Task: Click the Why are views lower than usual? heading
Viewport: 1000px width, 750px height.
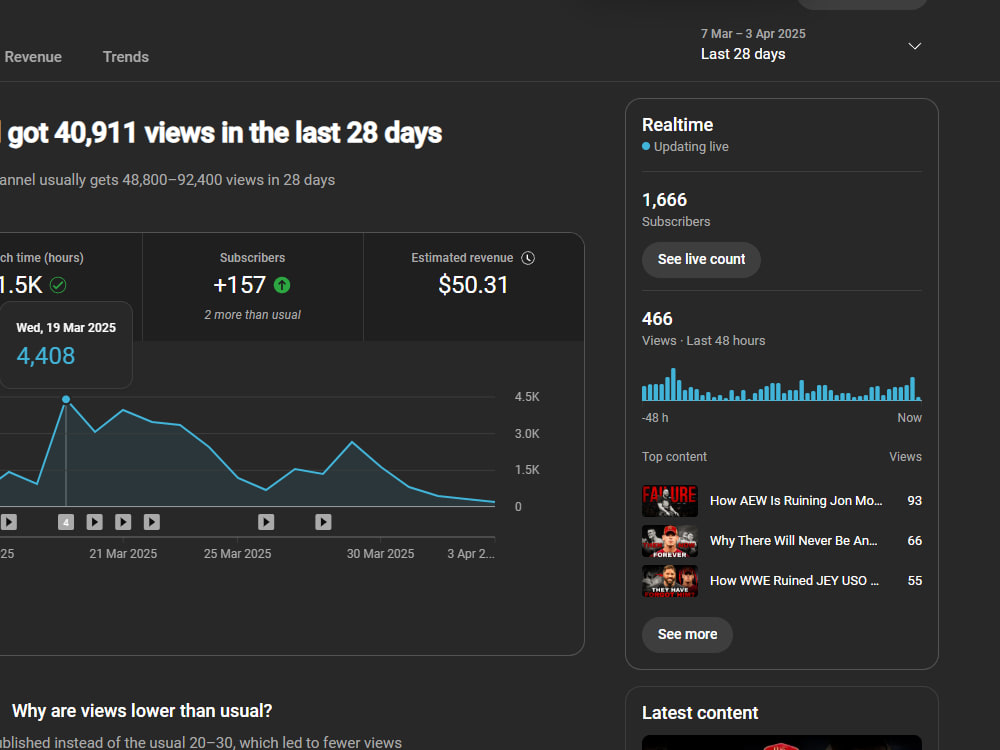Action: tap(142, 711)
